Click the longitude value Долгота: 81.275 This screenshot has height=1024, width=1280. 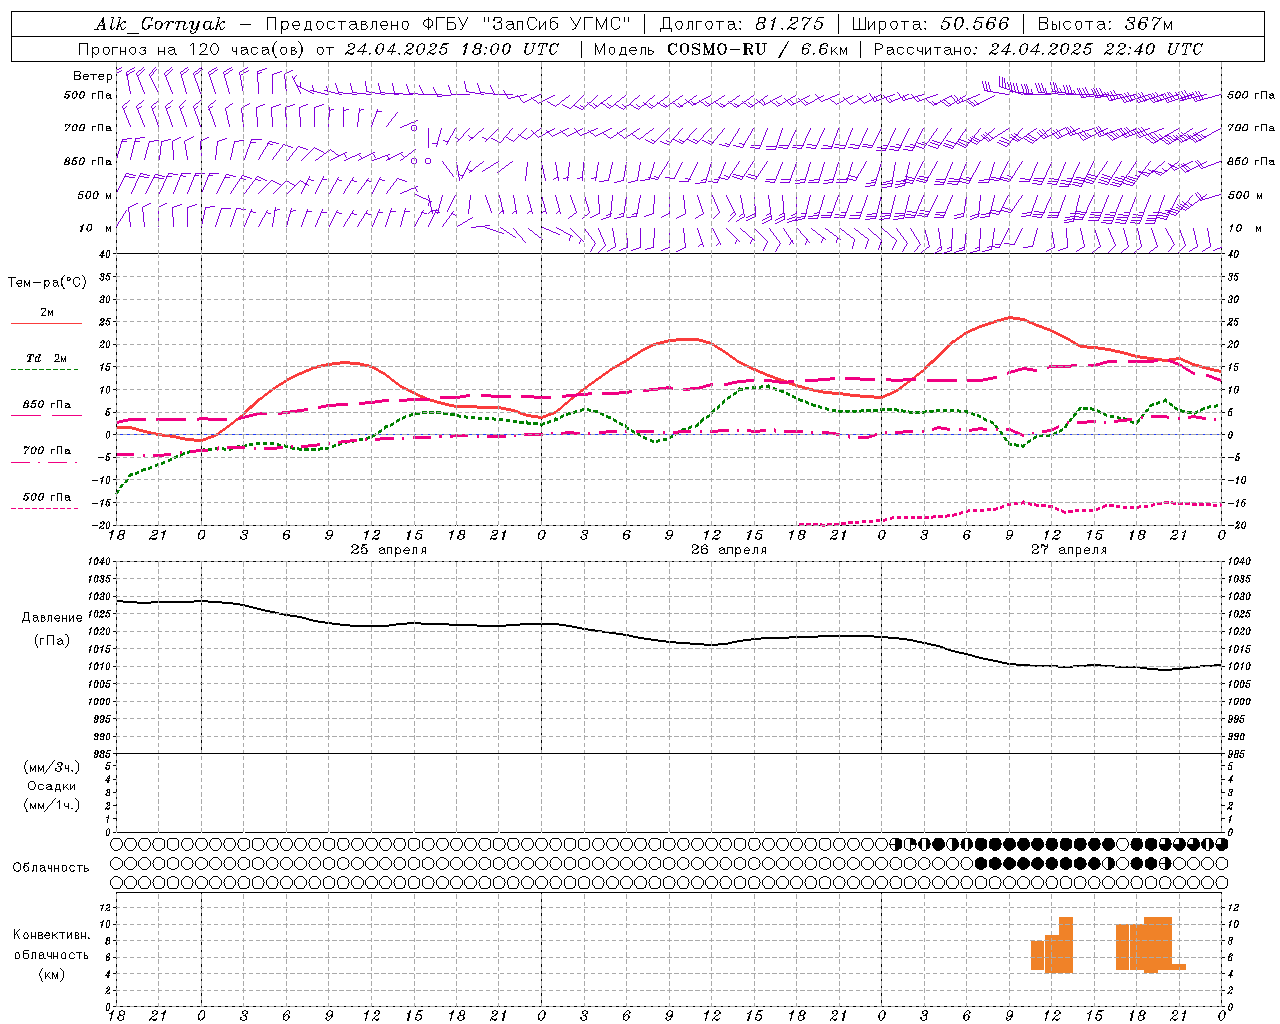coord(742,24)
